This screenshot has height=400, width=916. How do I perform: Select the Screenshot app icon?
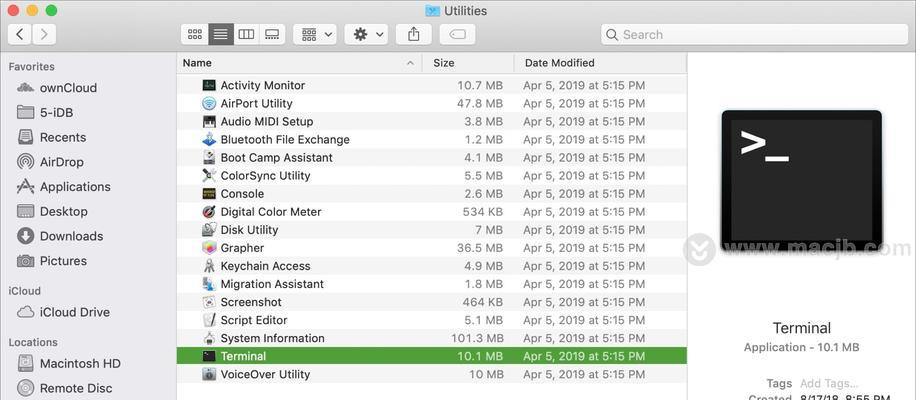coord(209,302)
